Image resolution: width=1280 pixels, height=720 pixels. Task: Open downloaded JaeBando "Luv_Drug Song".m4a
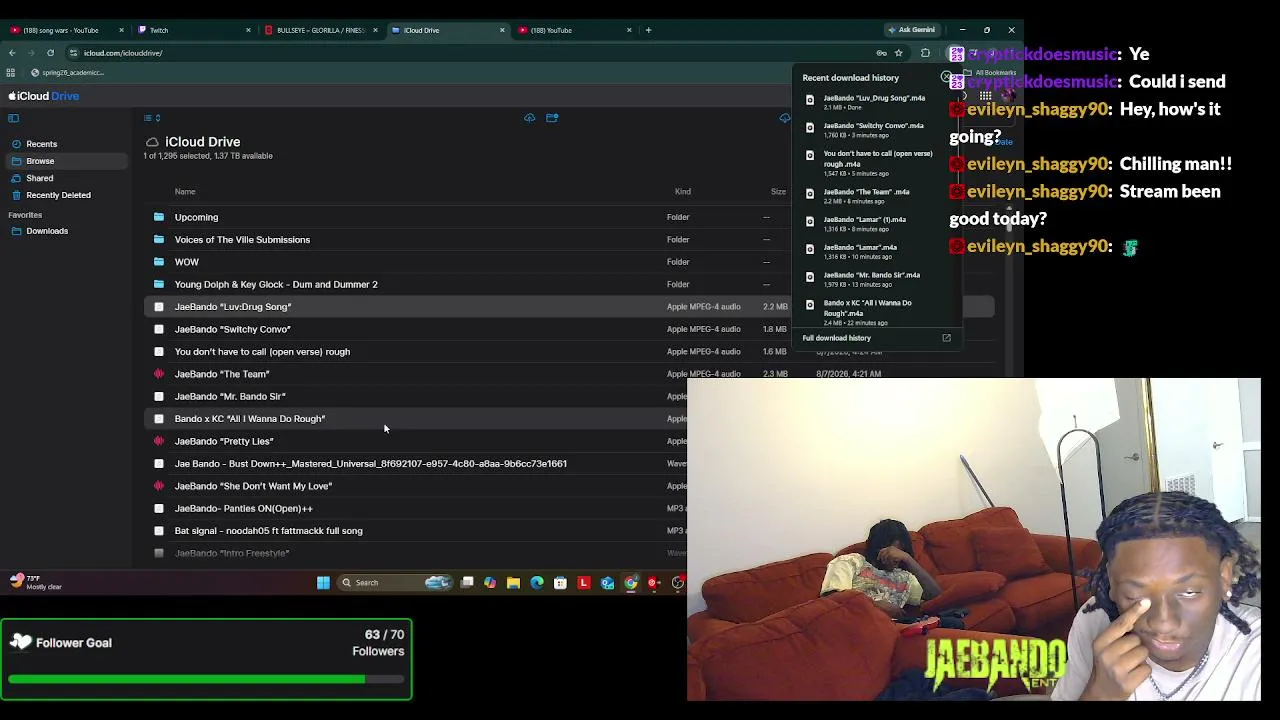pos(874,102)
